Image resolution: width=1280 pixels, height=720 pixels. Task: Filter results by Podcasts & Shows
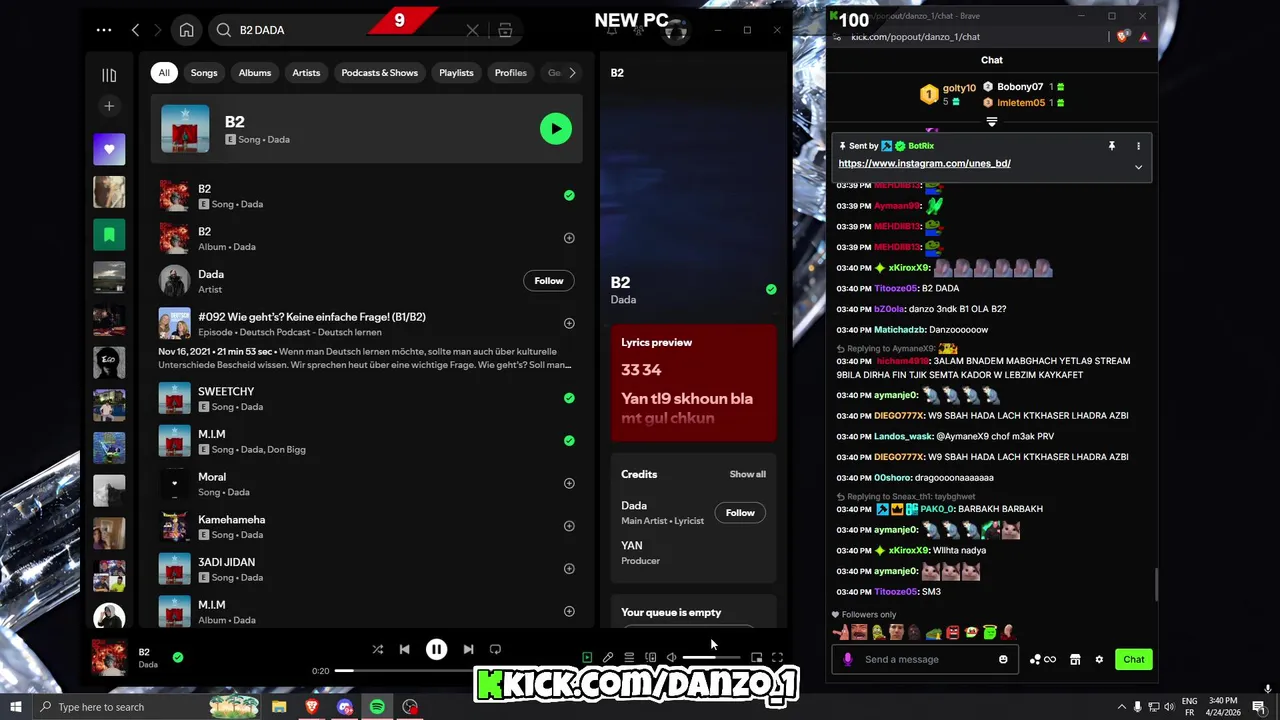tap(380, 73)
